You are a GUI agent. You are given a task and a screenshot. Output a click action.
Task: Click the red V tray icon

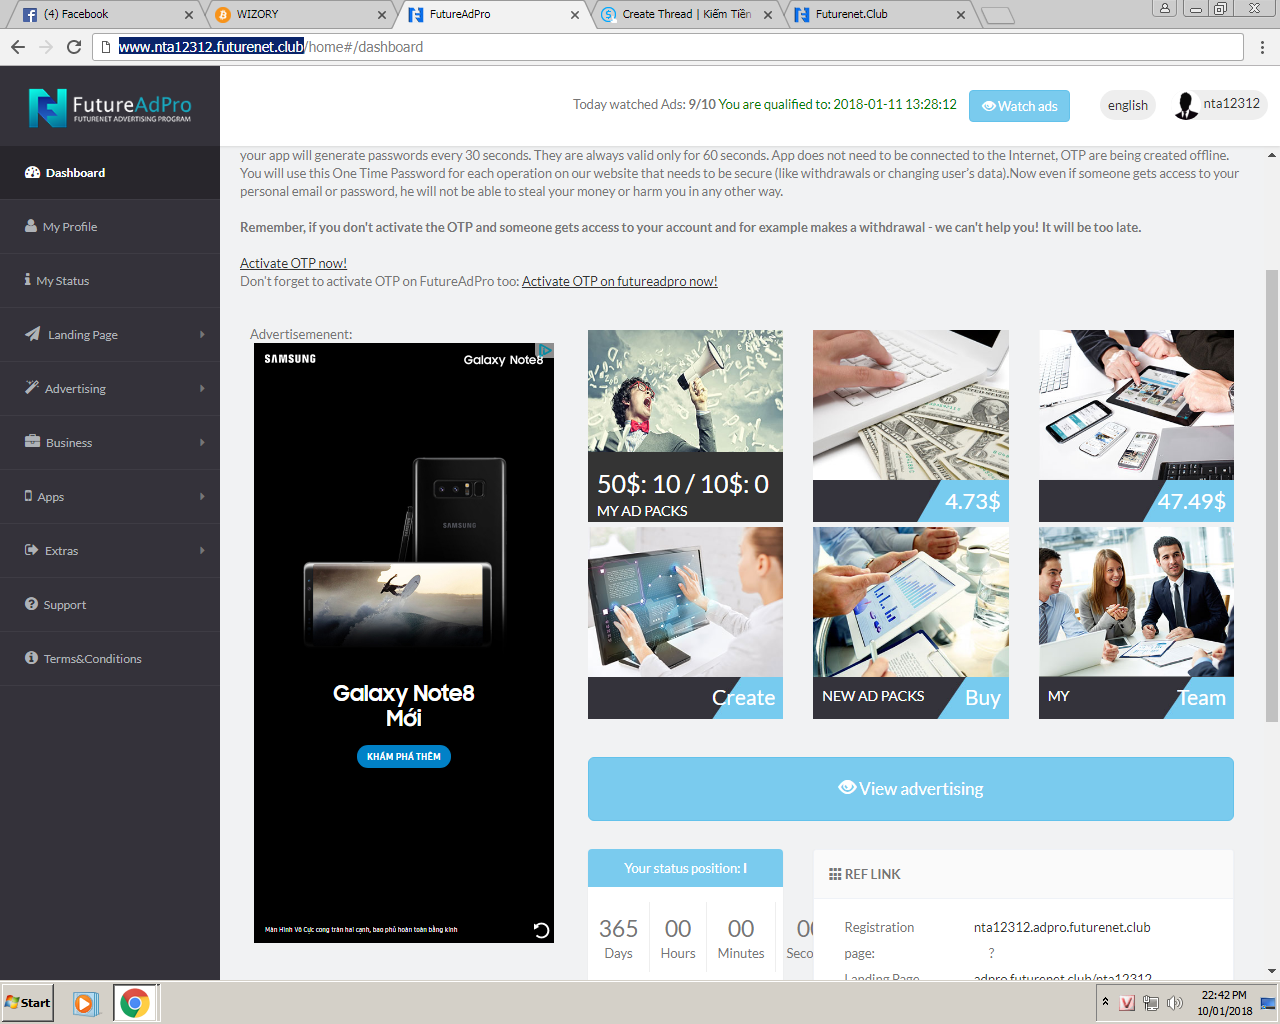coord(1127,1003)
